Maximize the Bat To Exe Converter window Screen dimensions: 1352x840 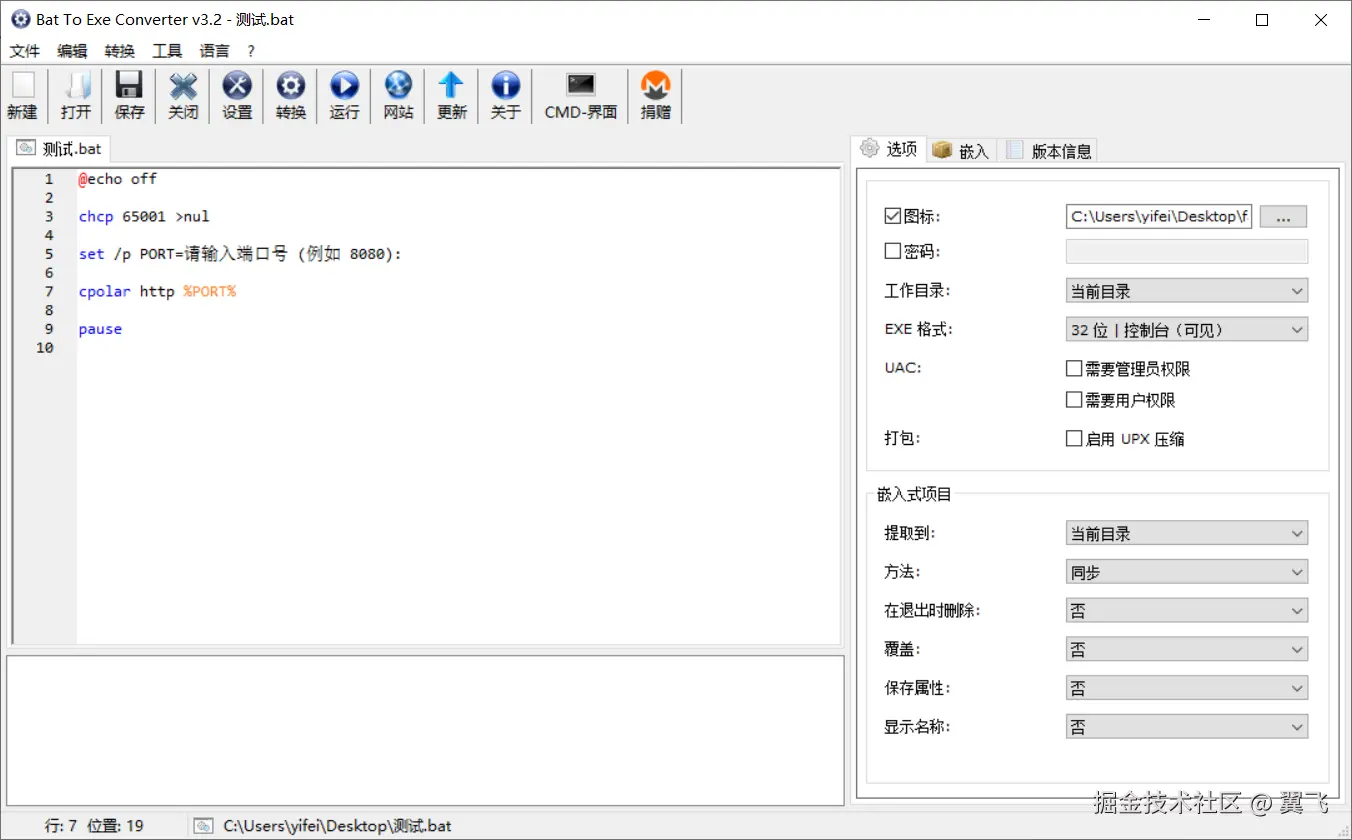1262,20
